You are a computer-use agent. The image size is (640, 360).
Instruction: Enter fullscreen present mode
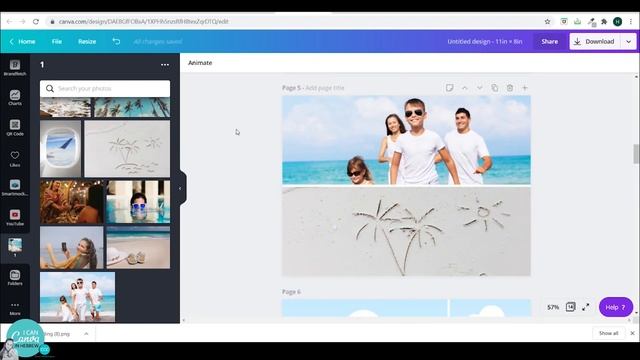point(586,307)
